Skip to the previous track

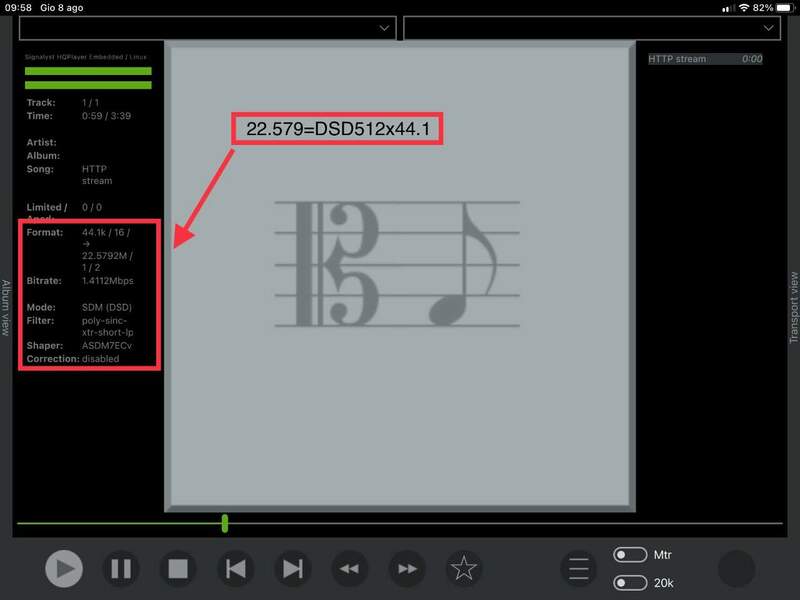(235, 569)
